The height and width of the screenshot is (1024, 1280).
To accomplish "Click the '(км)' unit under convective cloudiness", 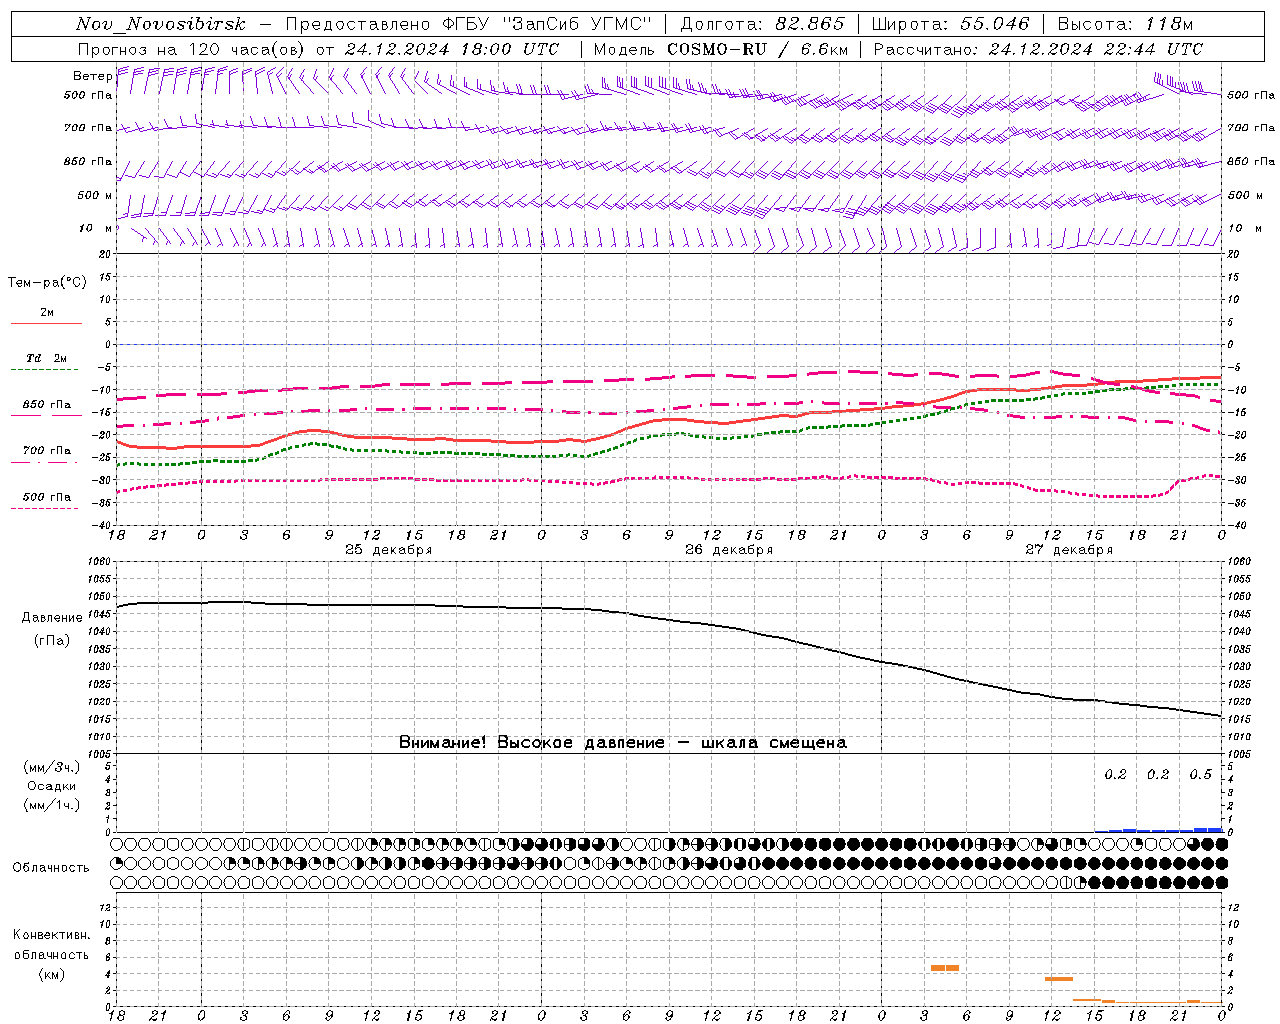I will tap(51, 974).
